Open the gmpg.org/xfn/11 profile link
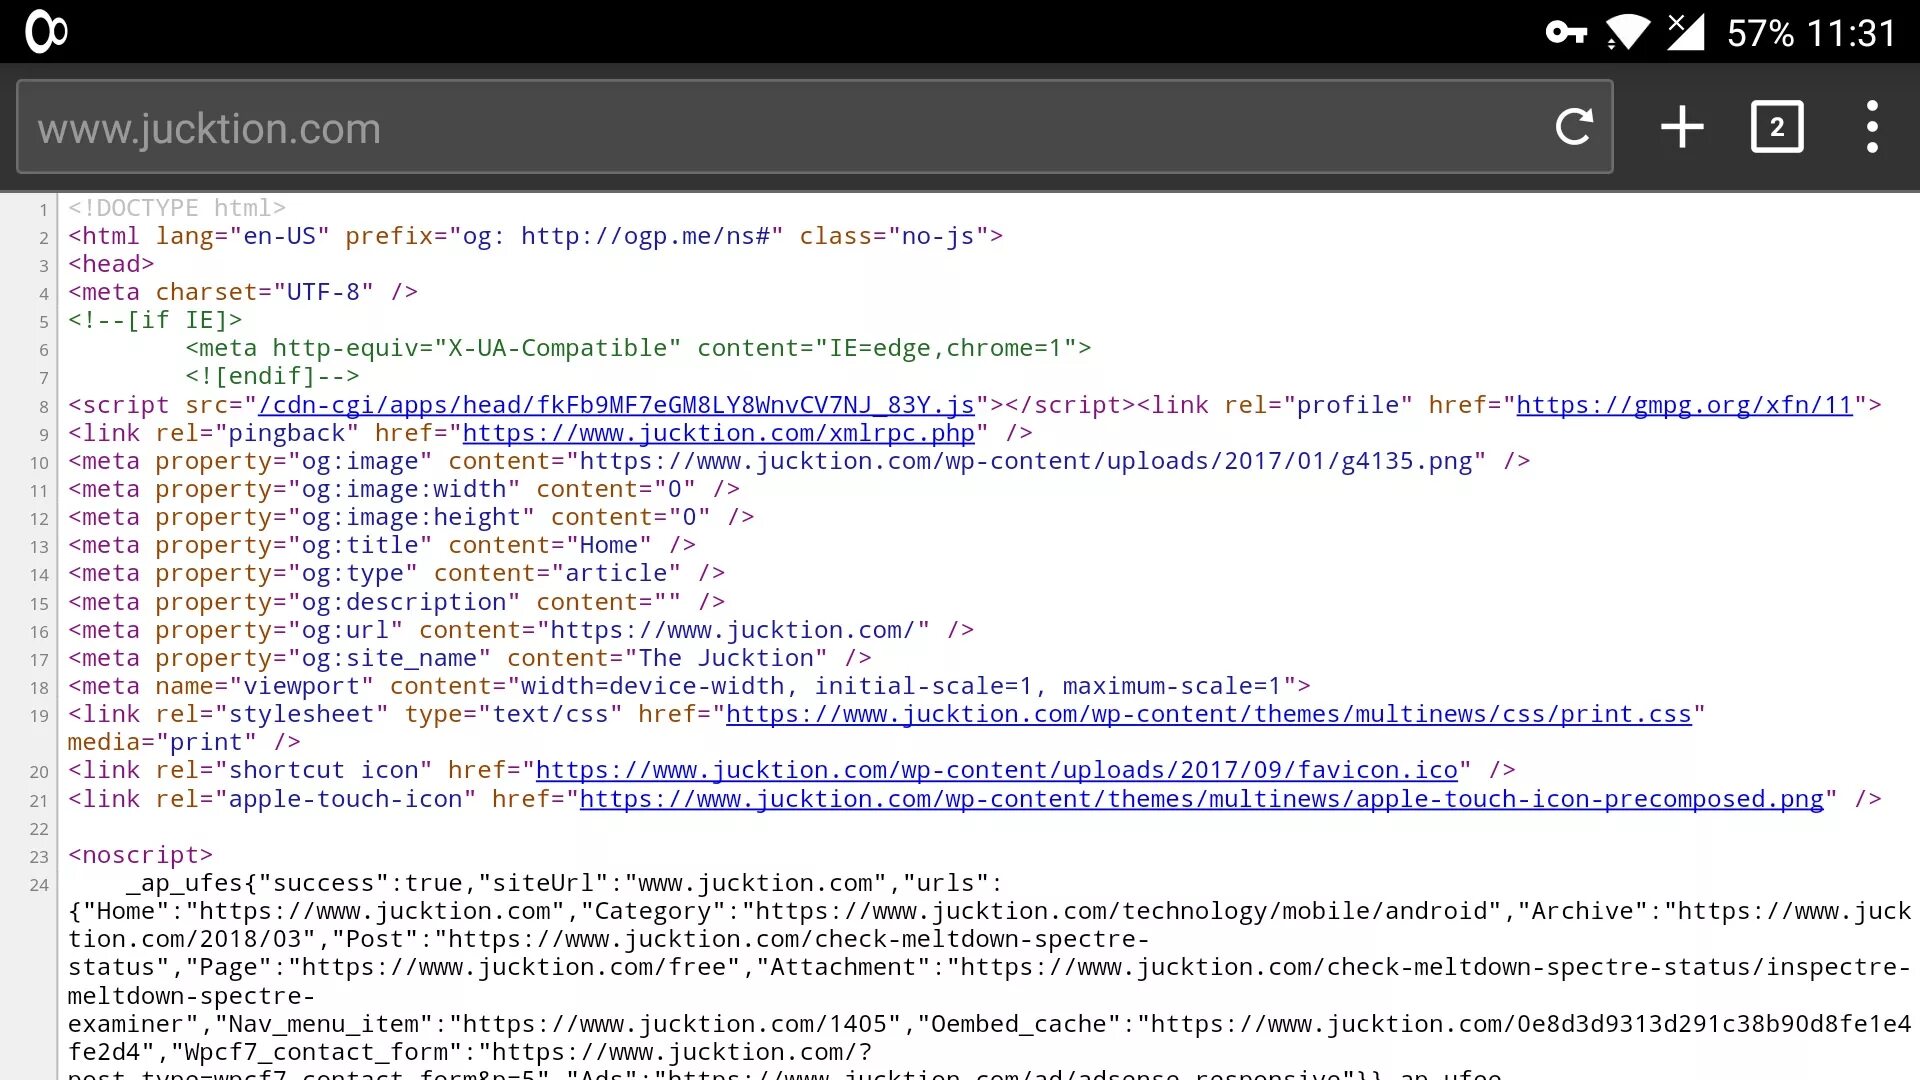This screenshot has width=1920, height=1080. [x=1684, y=405]
